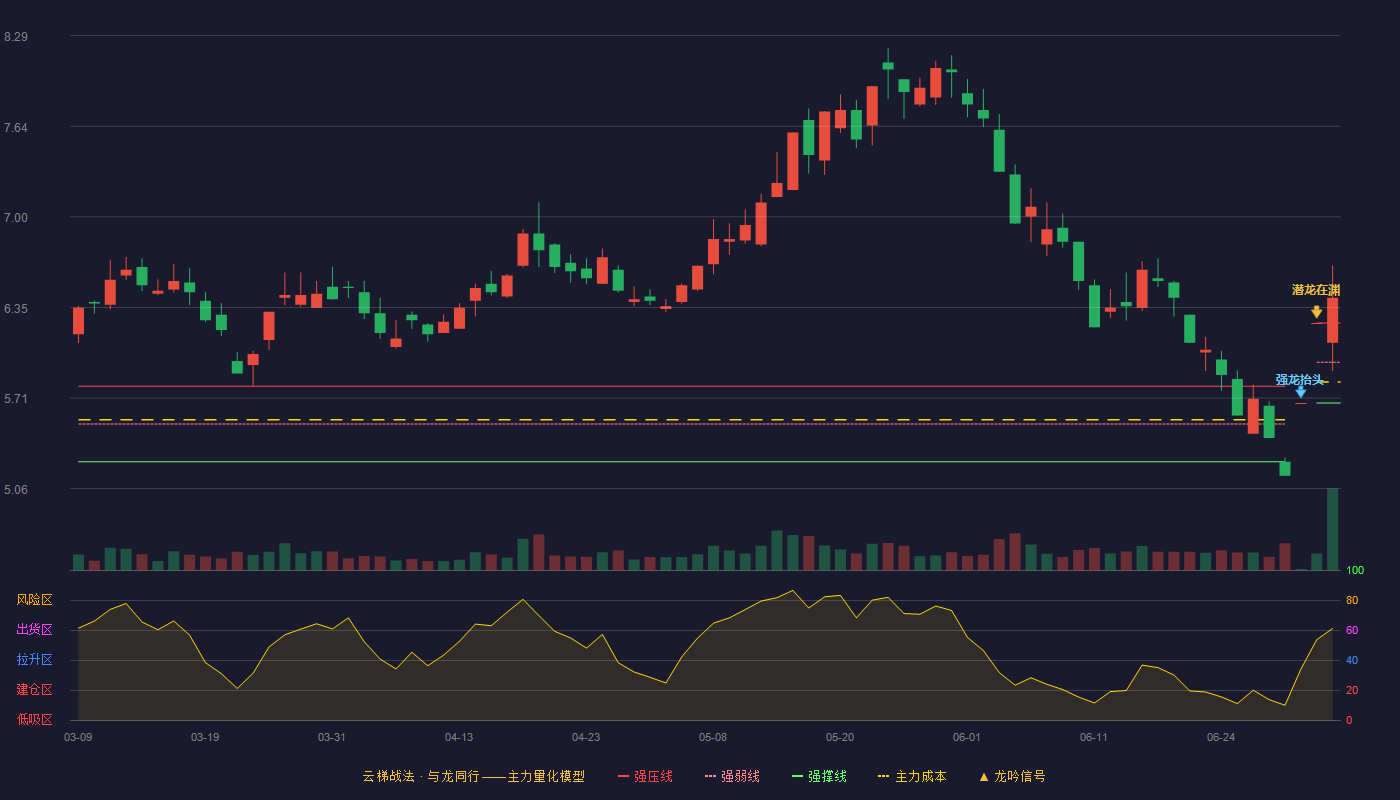Click the 03-31 date label
Screen dimensions: 1400x800
click(332, 737)
